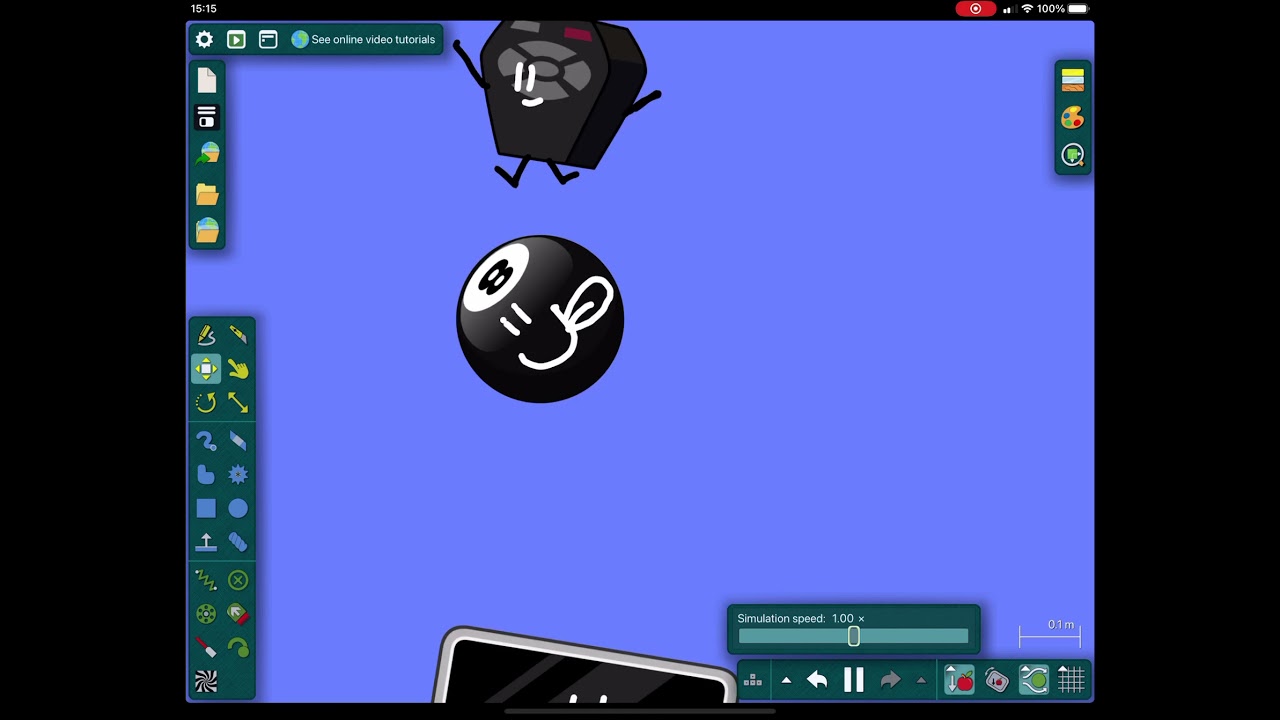The image size is (1280, 720).
Task: Select the Chain tool
Action: coord(238,542)
